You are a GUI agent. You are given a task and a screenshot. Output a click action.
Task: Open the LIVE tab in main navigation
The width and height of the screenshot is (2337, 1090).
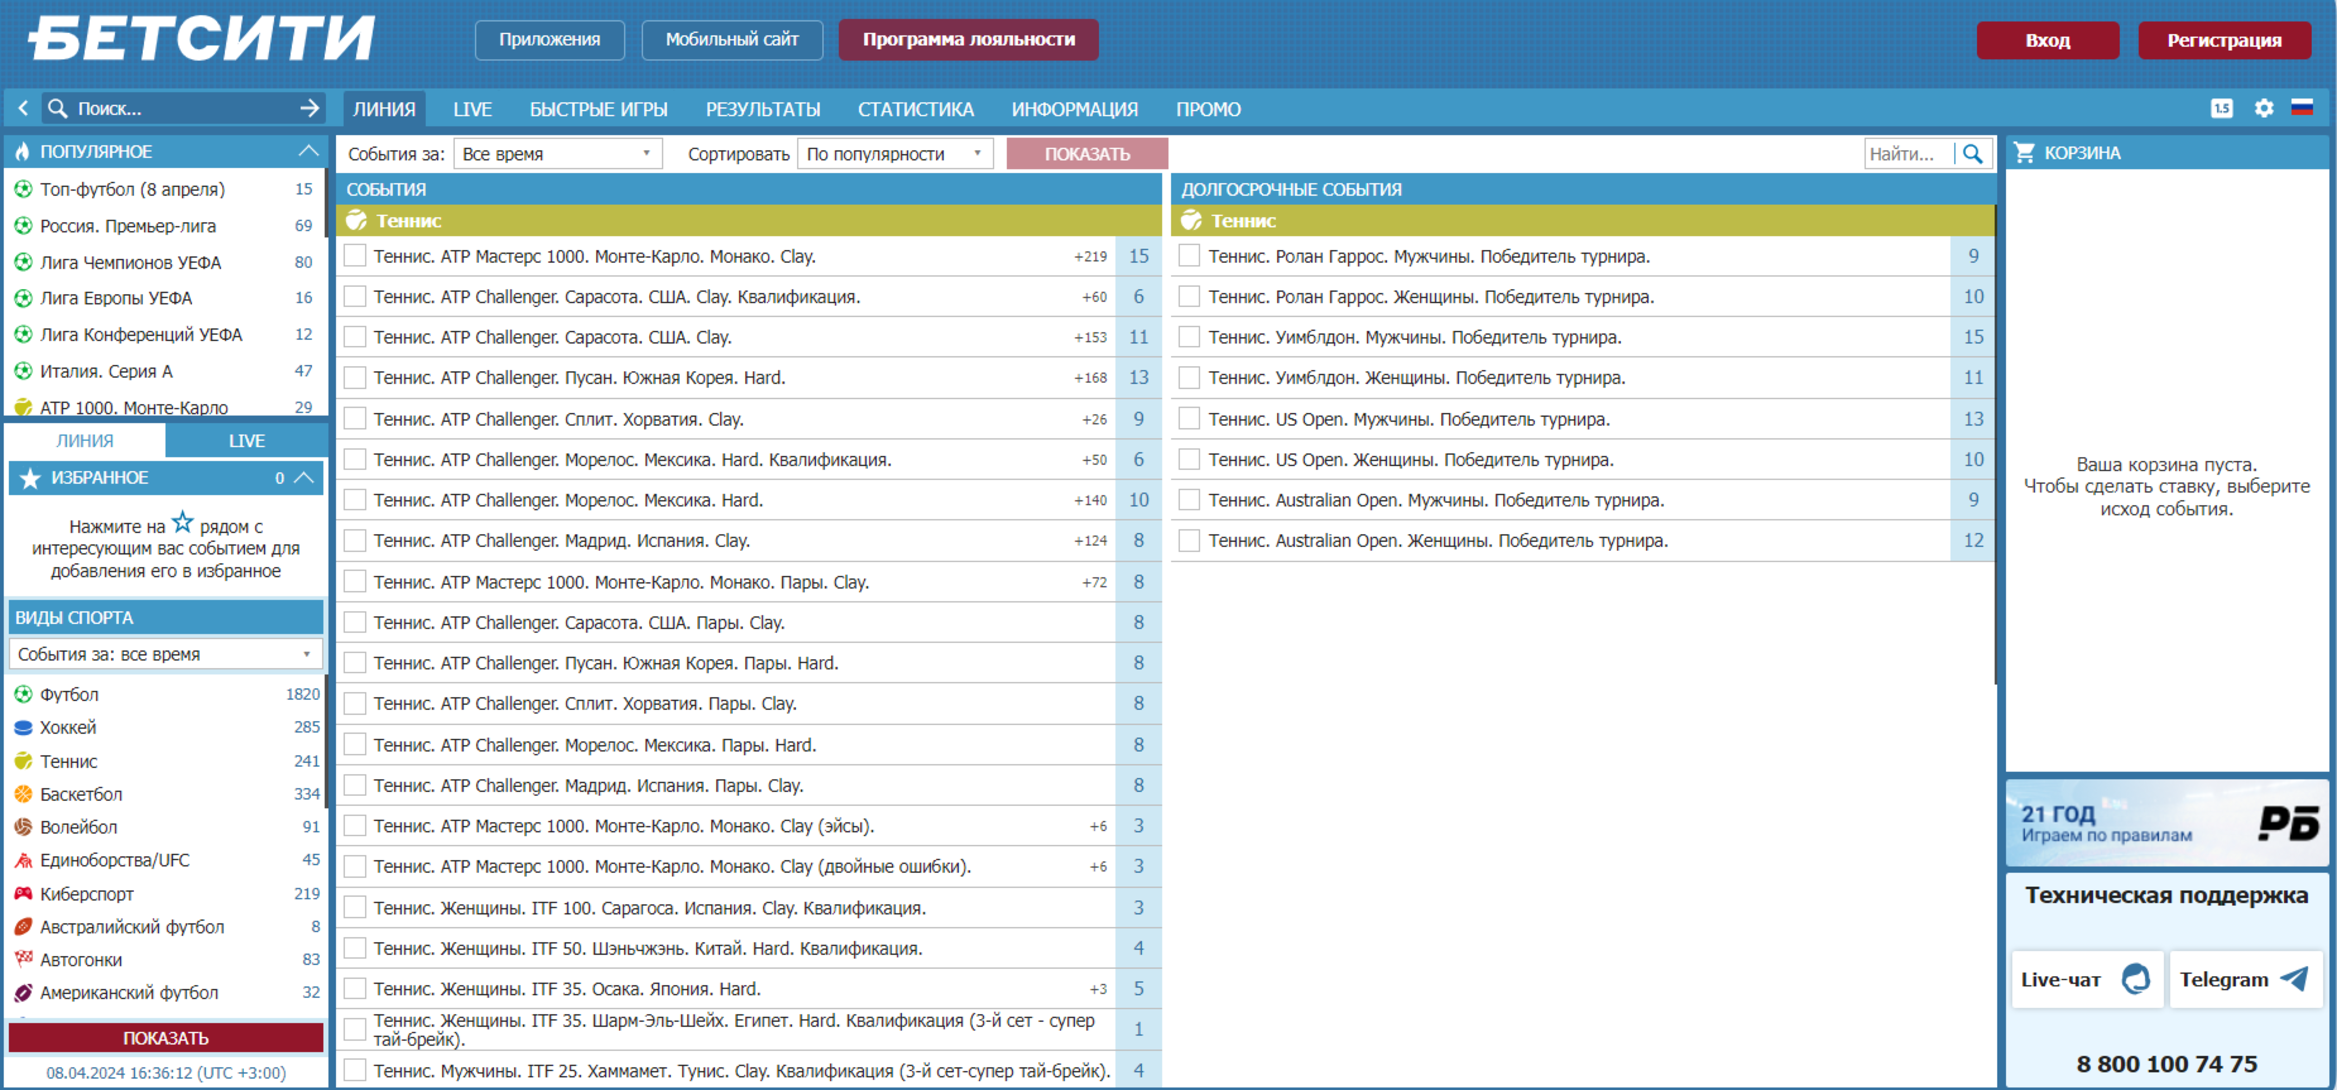pos(472,109)
